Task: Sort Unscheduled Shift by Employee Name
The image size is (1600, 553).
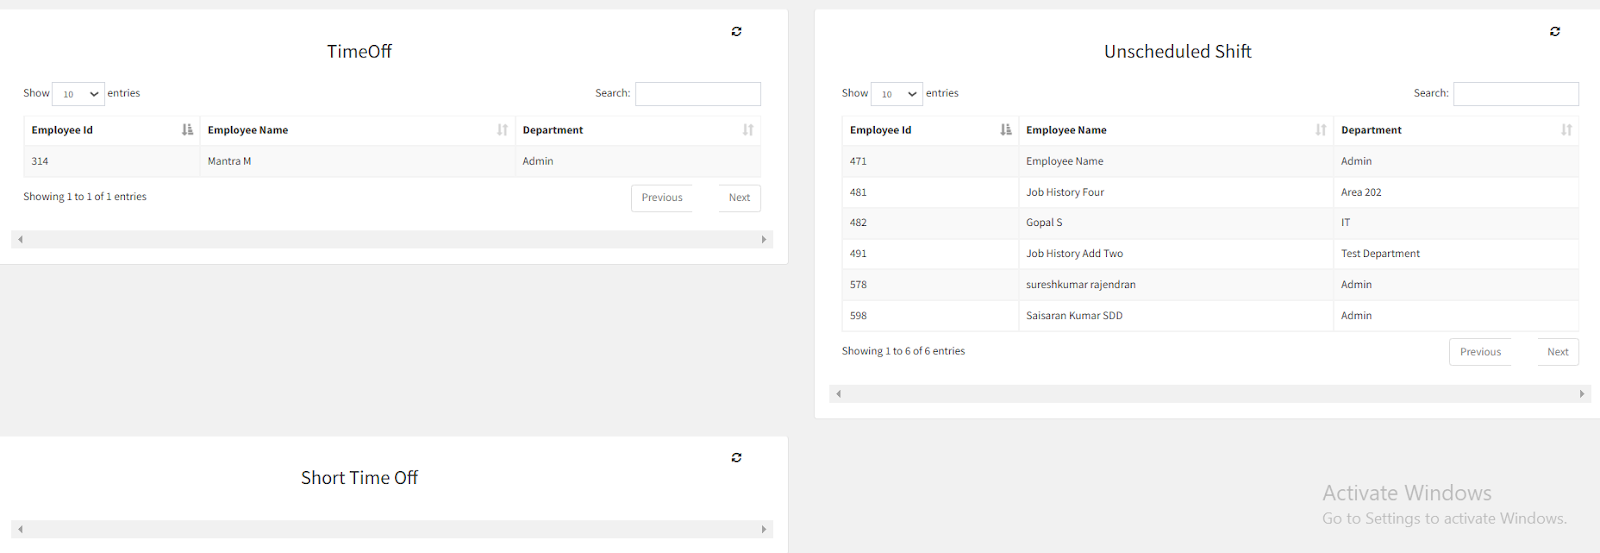Action: pyautogui.click(x=1175, y=130)
